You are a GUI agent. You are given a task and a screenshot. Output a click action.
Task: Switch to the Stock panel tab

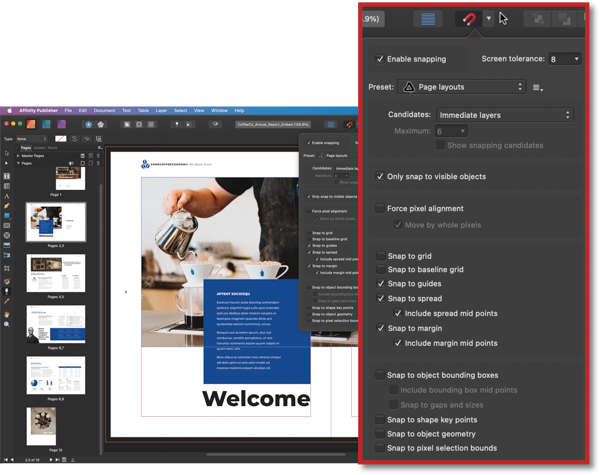pos(52,148)
